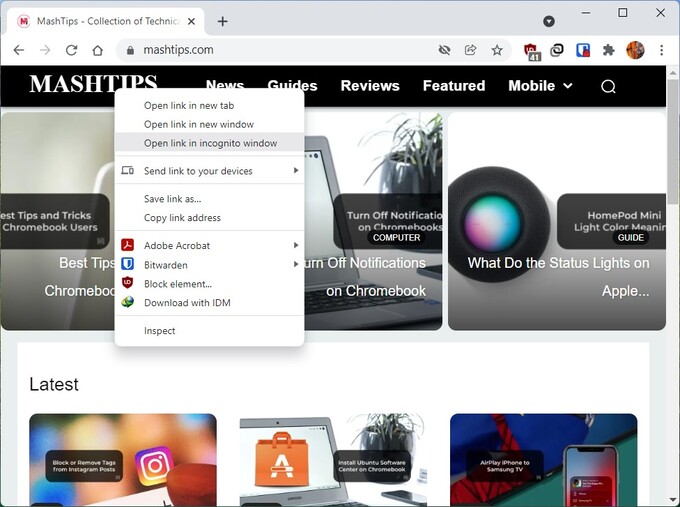This screenshot has width=680, height=507.
Task: Choose Inspect from context menu
Action: click(209, 330)
